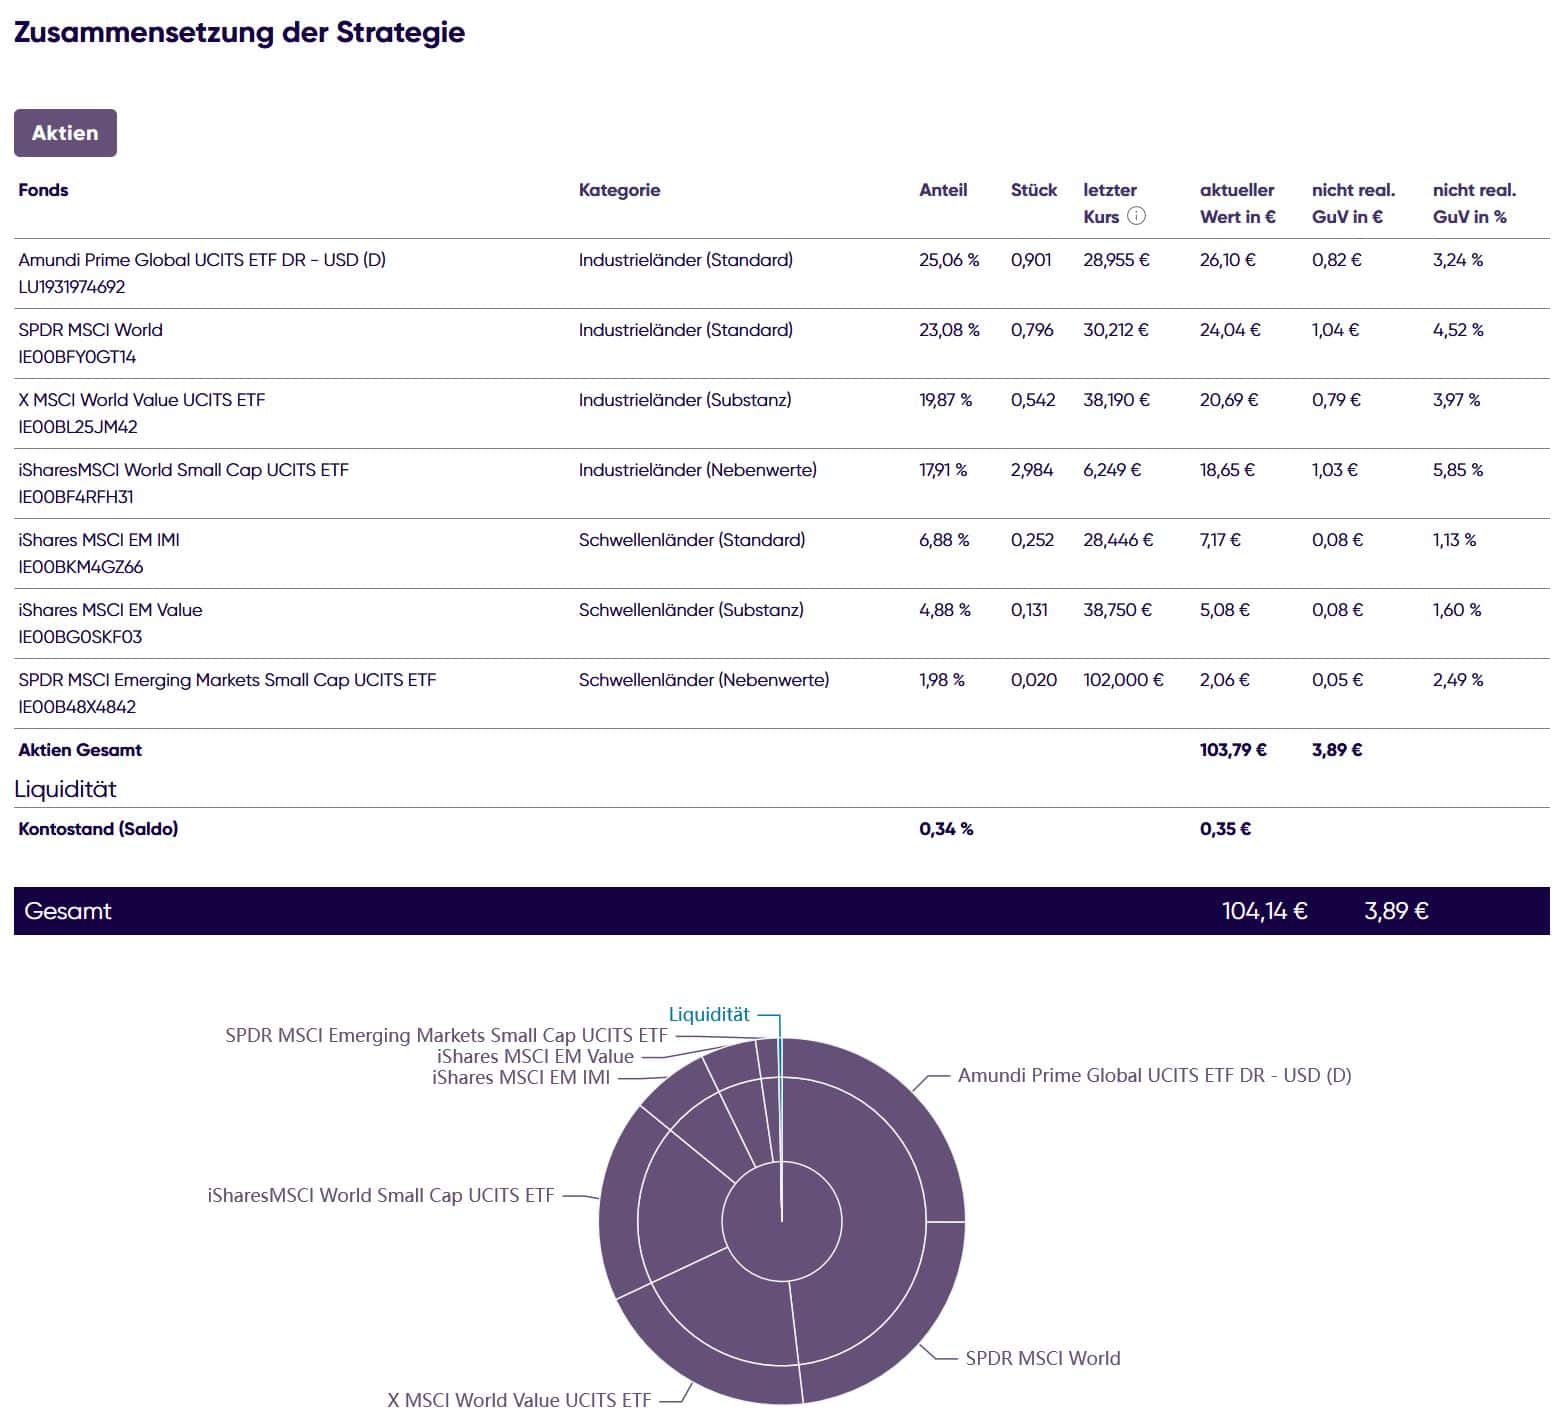Click X MSCI World Value chart legend label

click(519, 1400)
